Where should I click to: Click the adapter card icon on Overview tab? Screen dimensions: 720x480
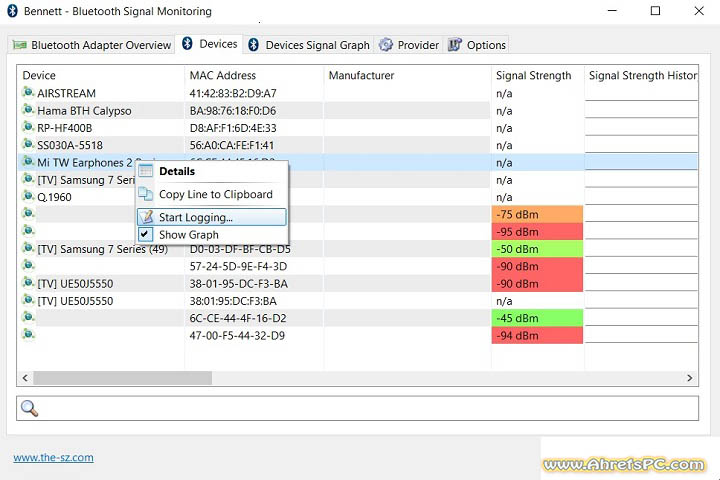coord(19,45)
